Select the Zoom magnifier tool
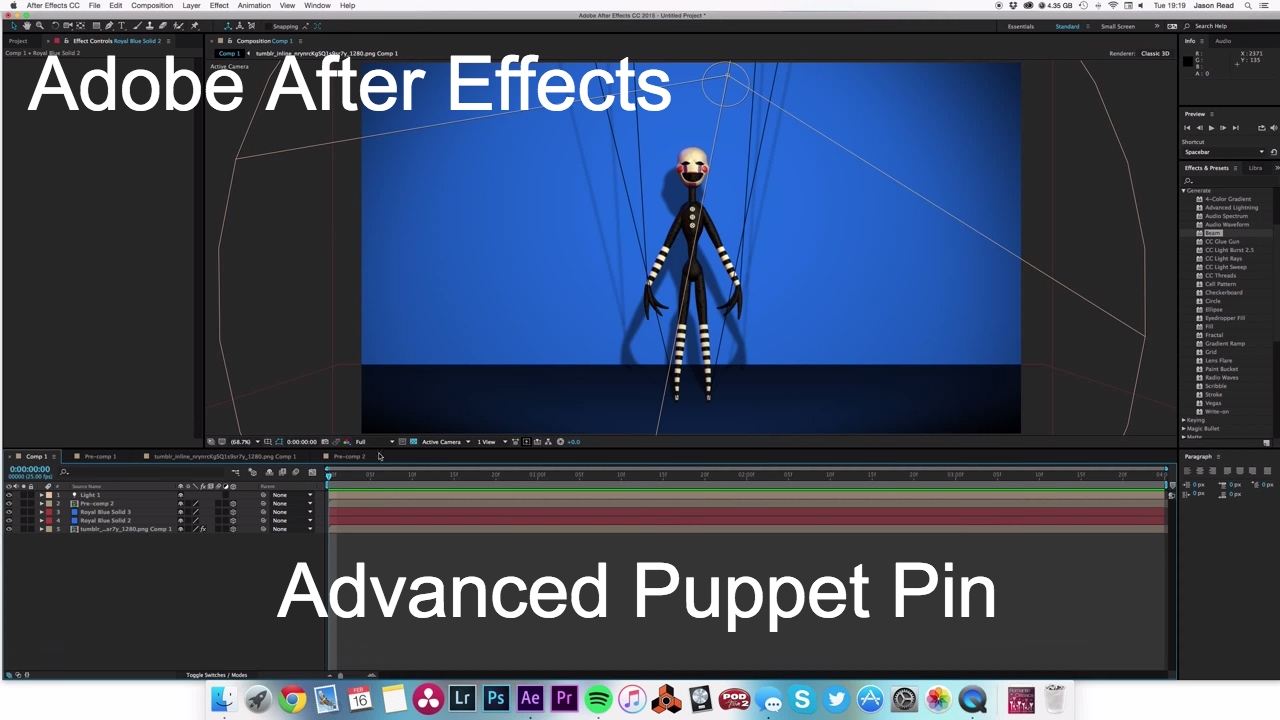The height and width of the screenshot is (720, 1280). pos(40,26)
